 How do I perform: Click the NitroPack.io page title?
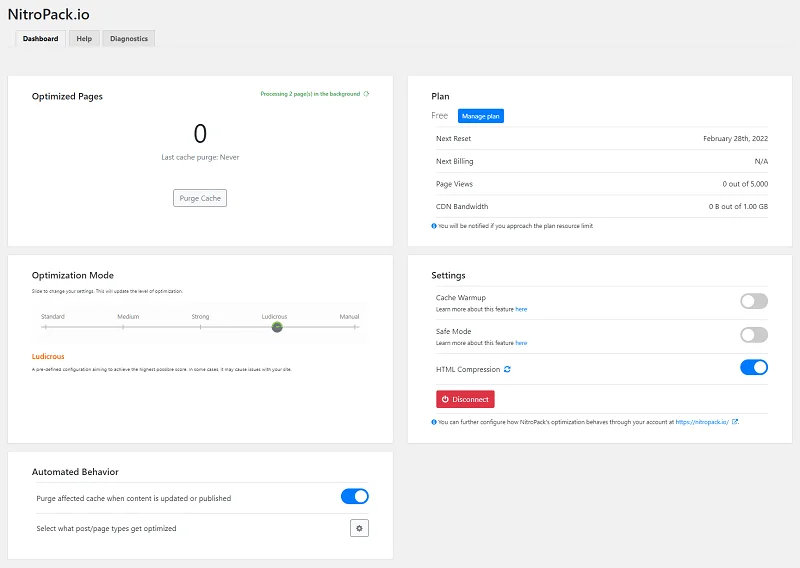point(48,14)
